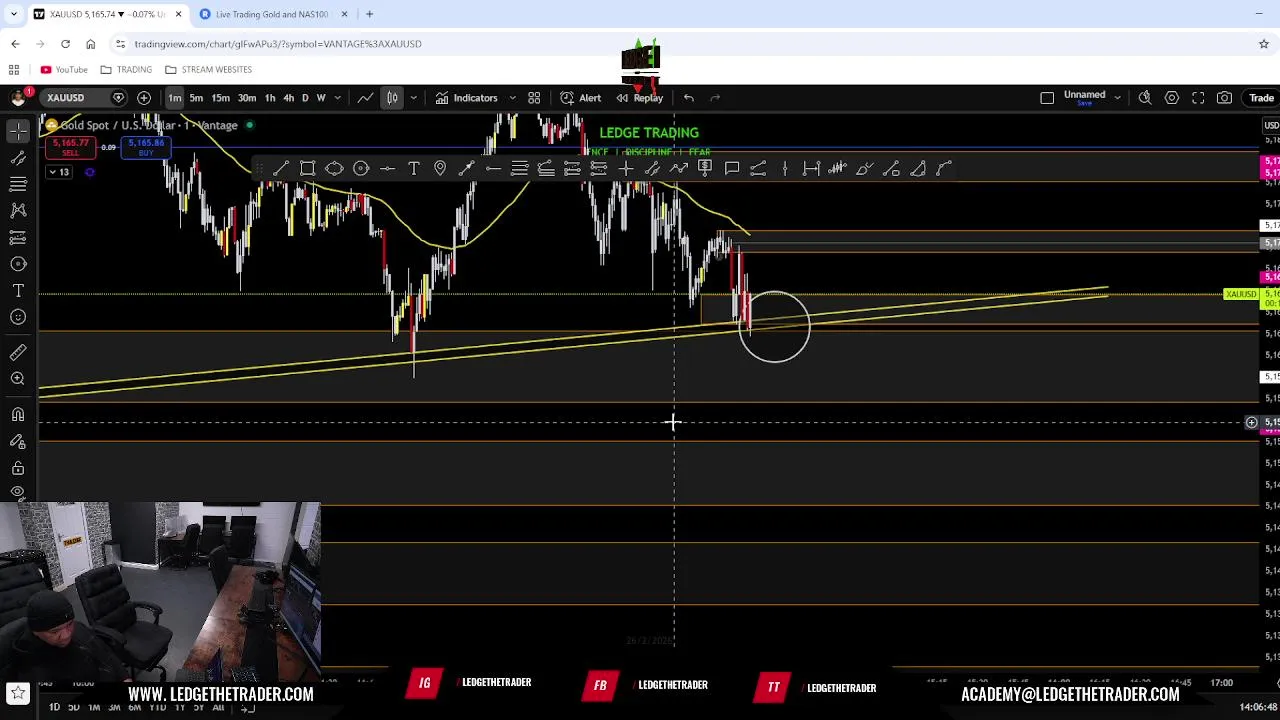Viewport: 1280px width, 720px height.
Task: Click the rectangle tool in favorites toolbar
Action: (307, 169)
